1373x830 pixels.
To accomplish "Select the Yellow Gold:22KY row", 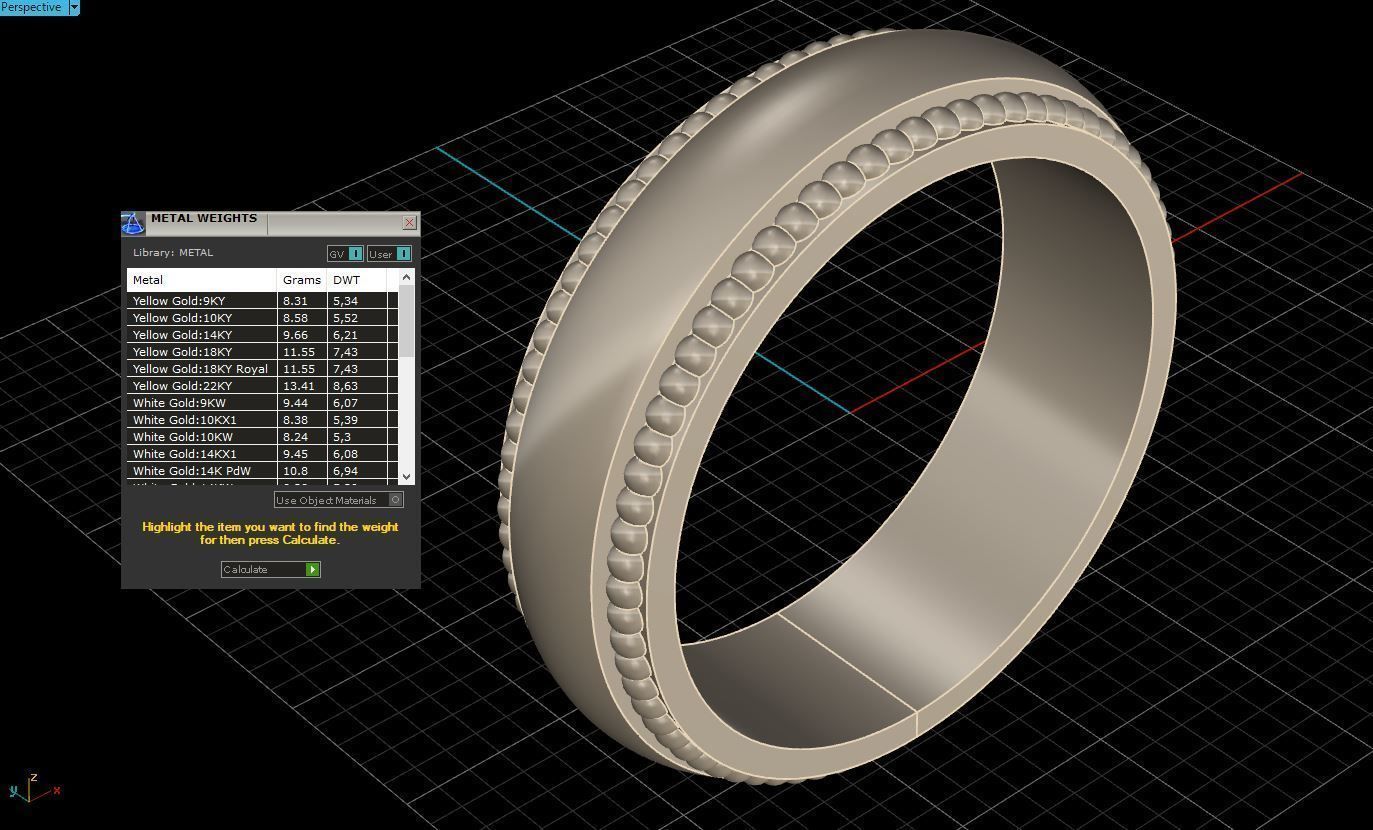I will [x=262, y=386].
